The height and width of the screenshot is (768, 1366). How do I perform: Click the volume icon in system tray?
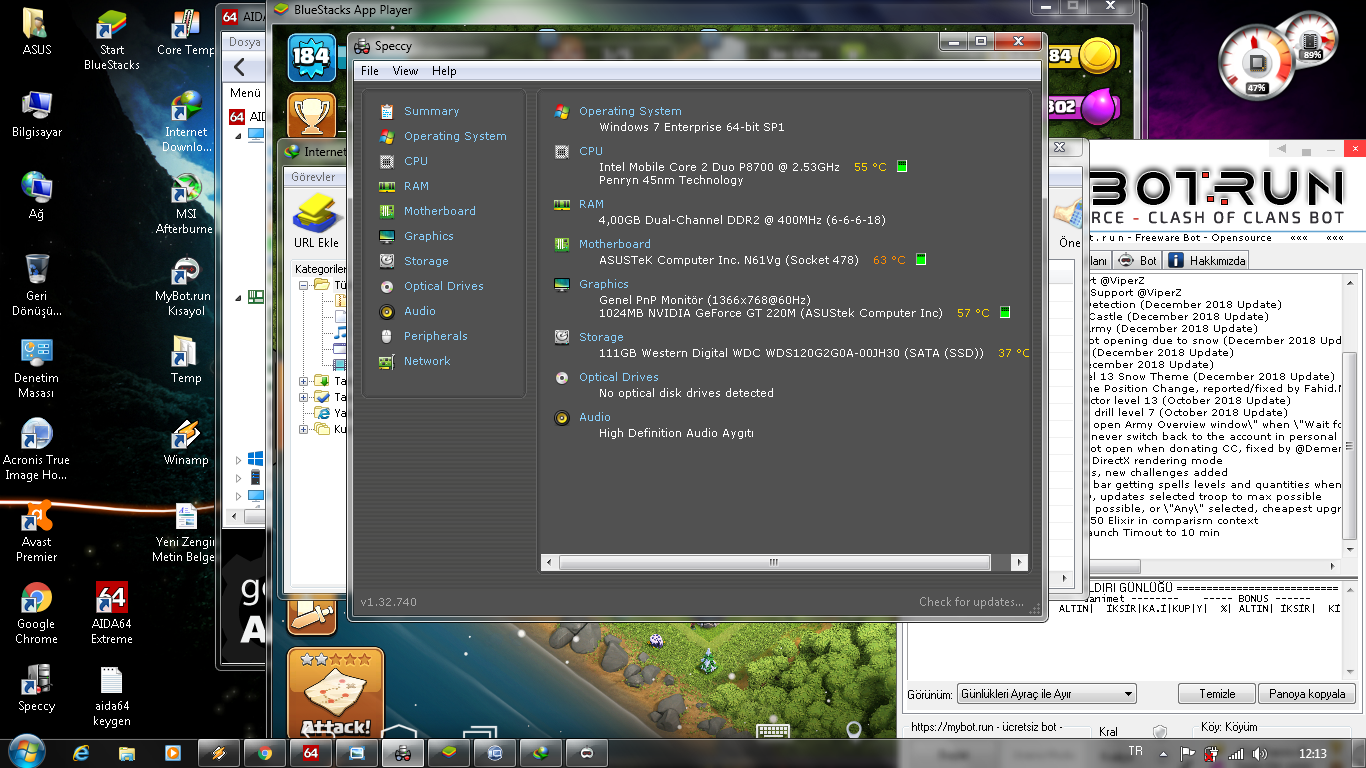(x=1259, y=753)
